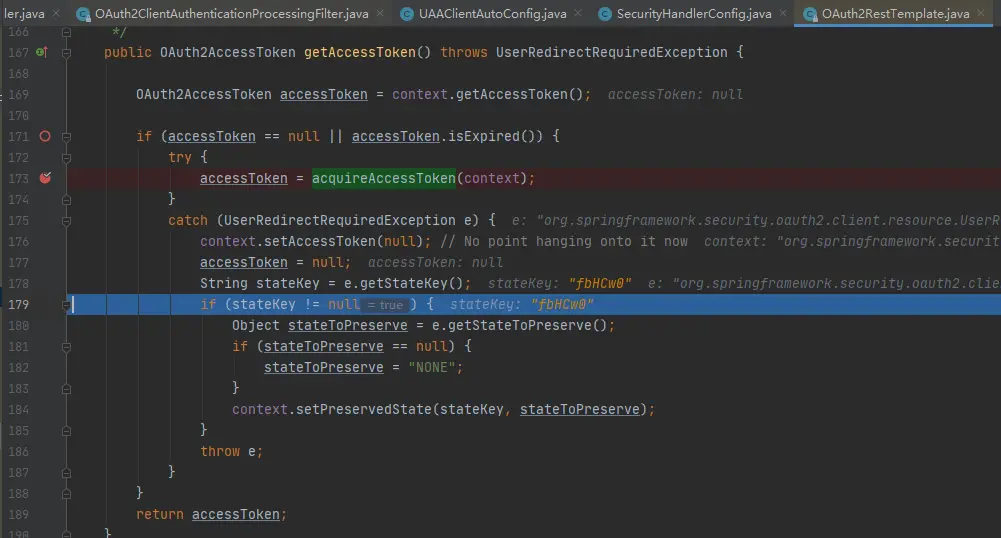Click the isExpired() call on line 171
Image resolution: width=1001 pixels, height=538 pixels.
point(492,136)
